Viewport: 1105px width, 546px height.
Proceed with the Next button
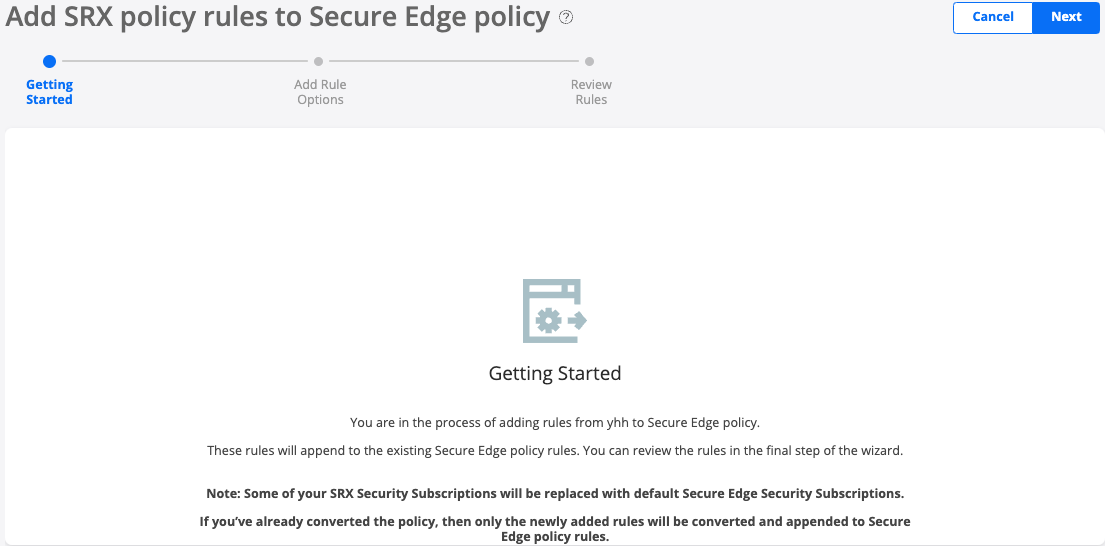coord(1066,17)
